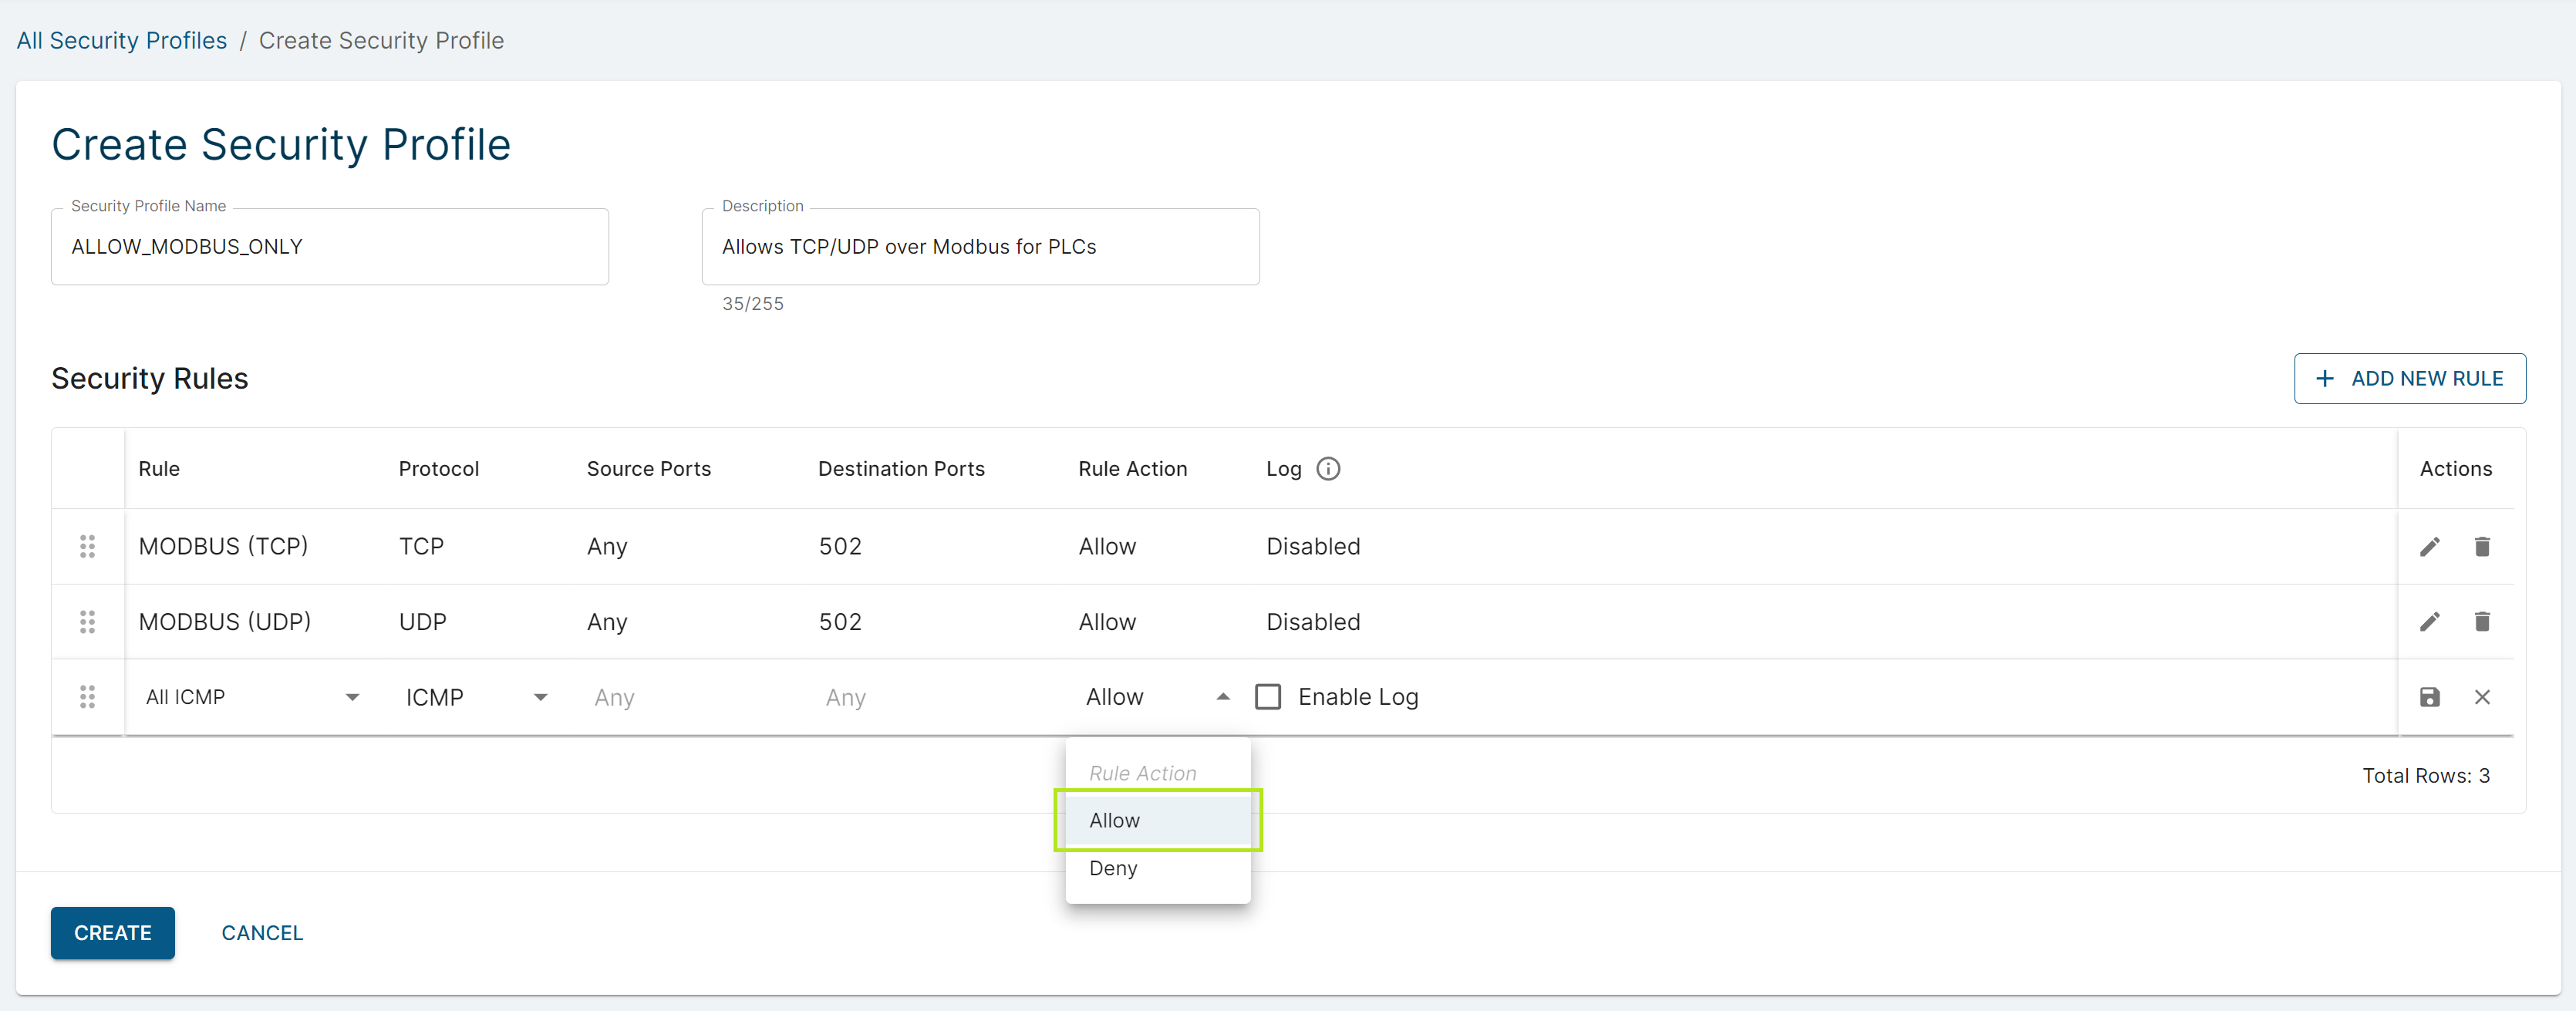Go to All Security Profiles breadcrumb
The width and height of the screenshot is (2576, 1011).
(x=122, y=40)
